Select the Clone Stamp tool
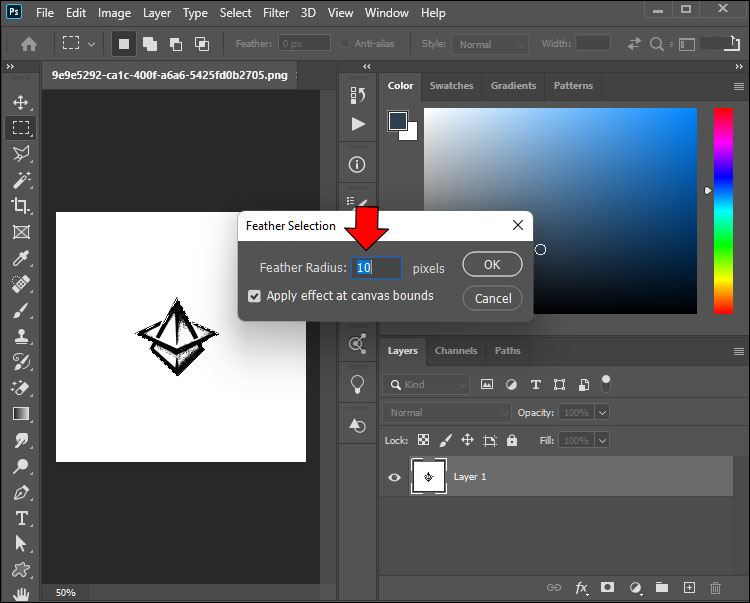Viewport: 750px width, 603px height. coord(21,336)
